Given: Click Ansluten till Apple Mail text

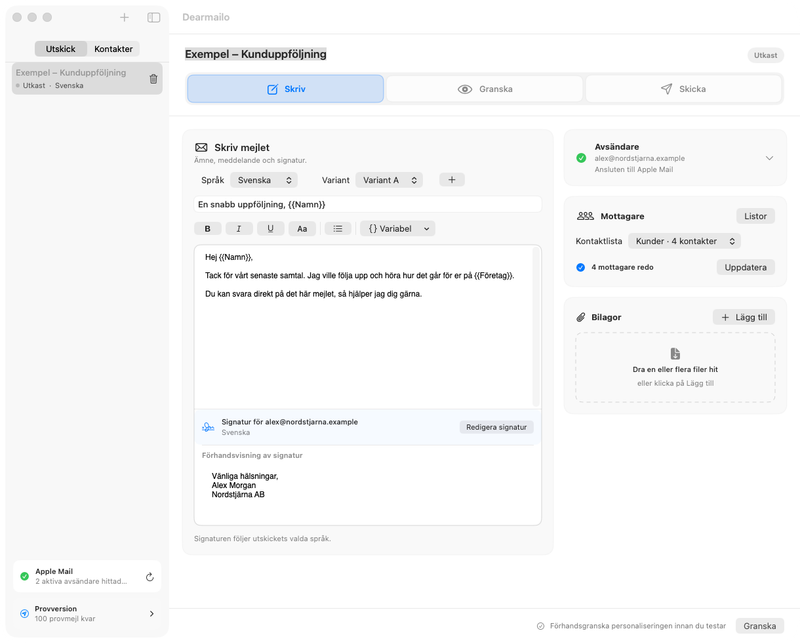Looking at the screenshot, I should pos(634,169).
